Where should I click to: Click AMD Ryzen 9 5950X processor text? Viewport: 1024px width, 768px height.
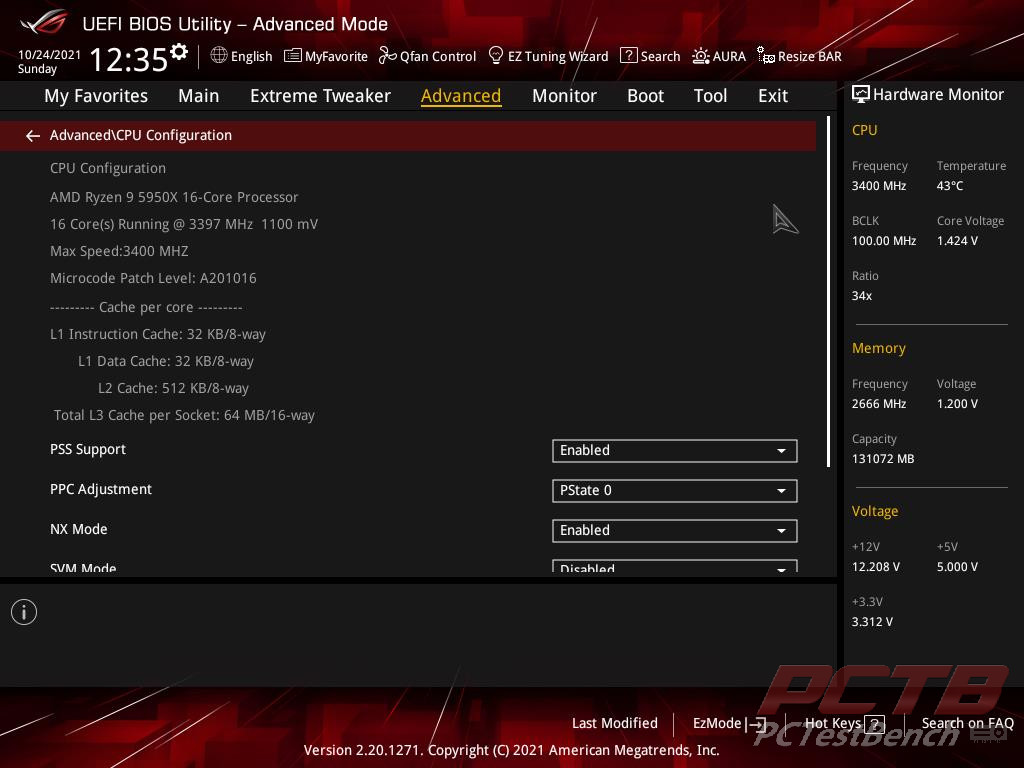click(x=174, y=197)
